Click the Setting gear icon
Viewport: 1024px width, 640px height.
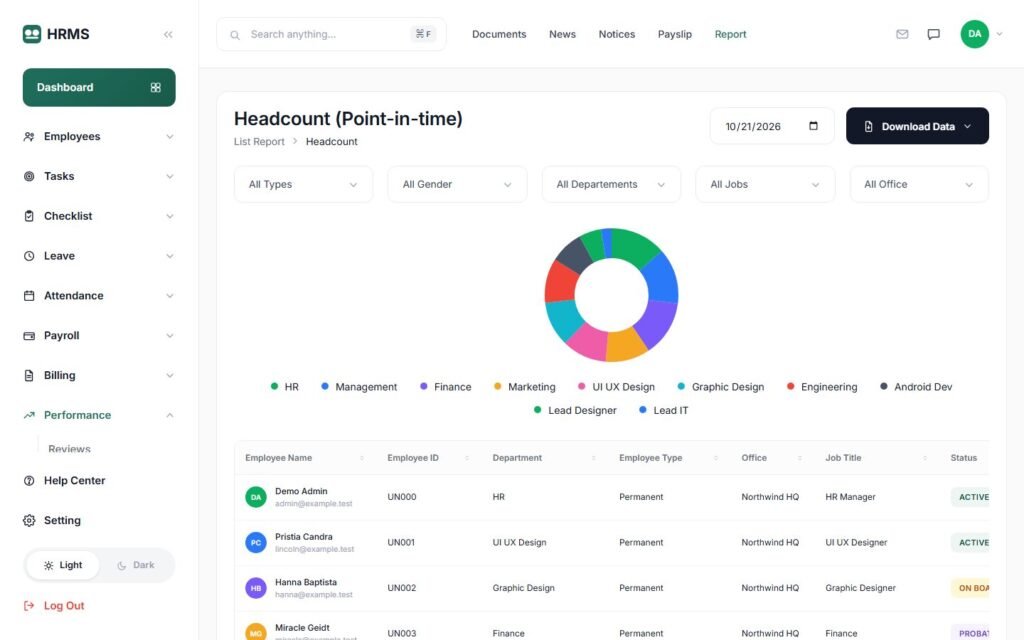(x=29, y=520)
